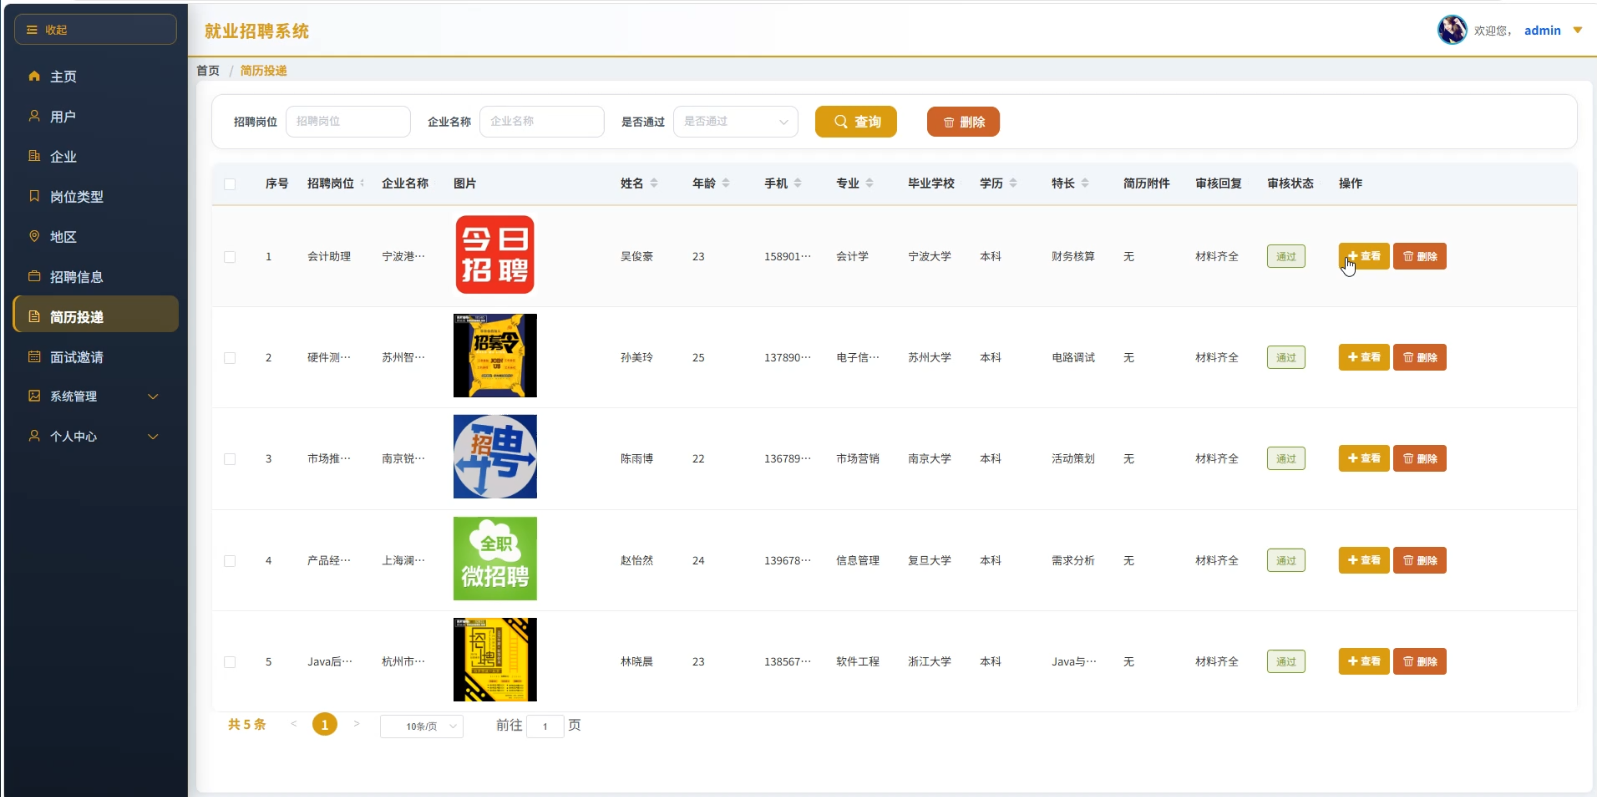Toggle the select-all checkbox in table header
1597x797 pixels.
[230, 184]
